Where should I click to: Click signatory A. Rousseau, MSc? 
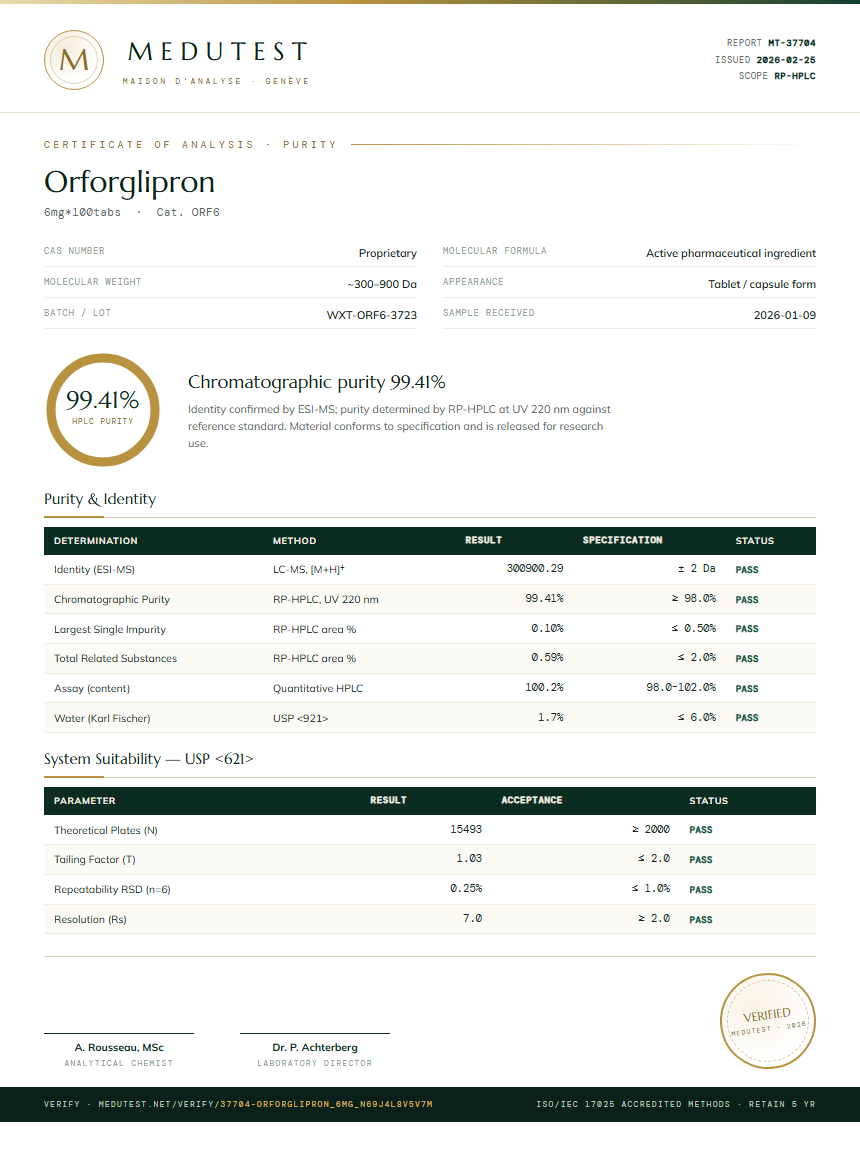[x=119, y=1048]
